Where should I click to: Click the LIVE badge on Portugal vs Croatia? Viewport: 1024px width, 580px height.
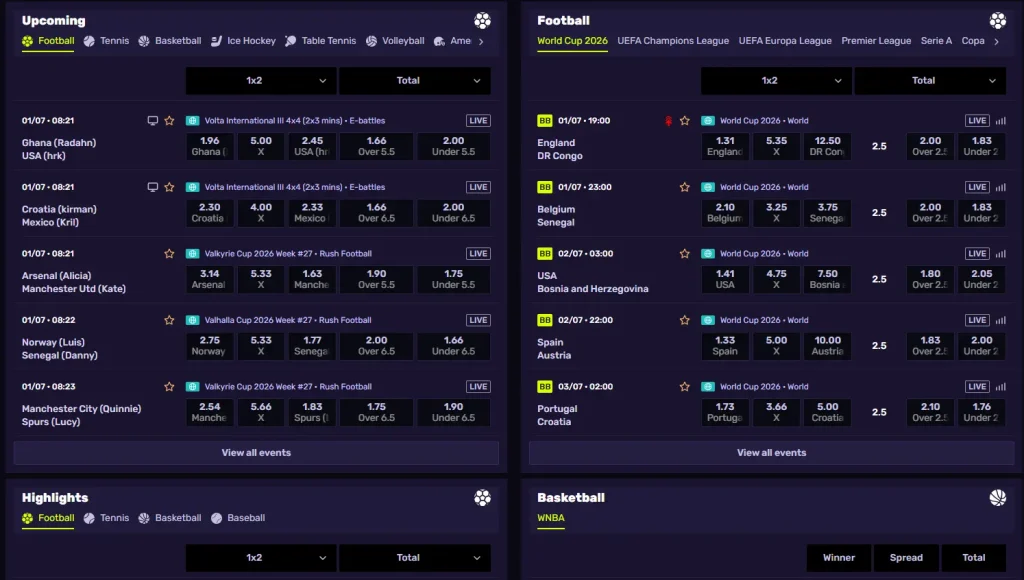coord(977,387)
